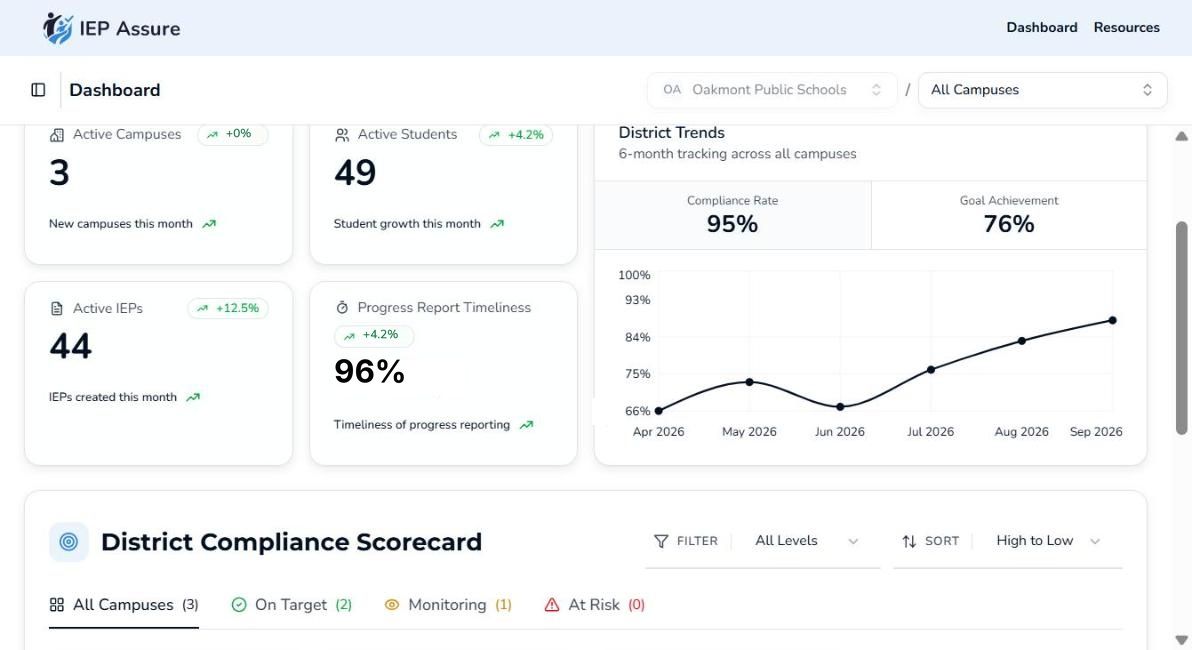Click the scrollbar up arrow

pyautogui.click(x=1181, y=137)
